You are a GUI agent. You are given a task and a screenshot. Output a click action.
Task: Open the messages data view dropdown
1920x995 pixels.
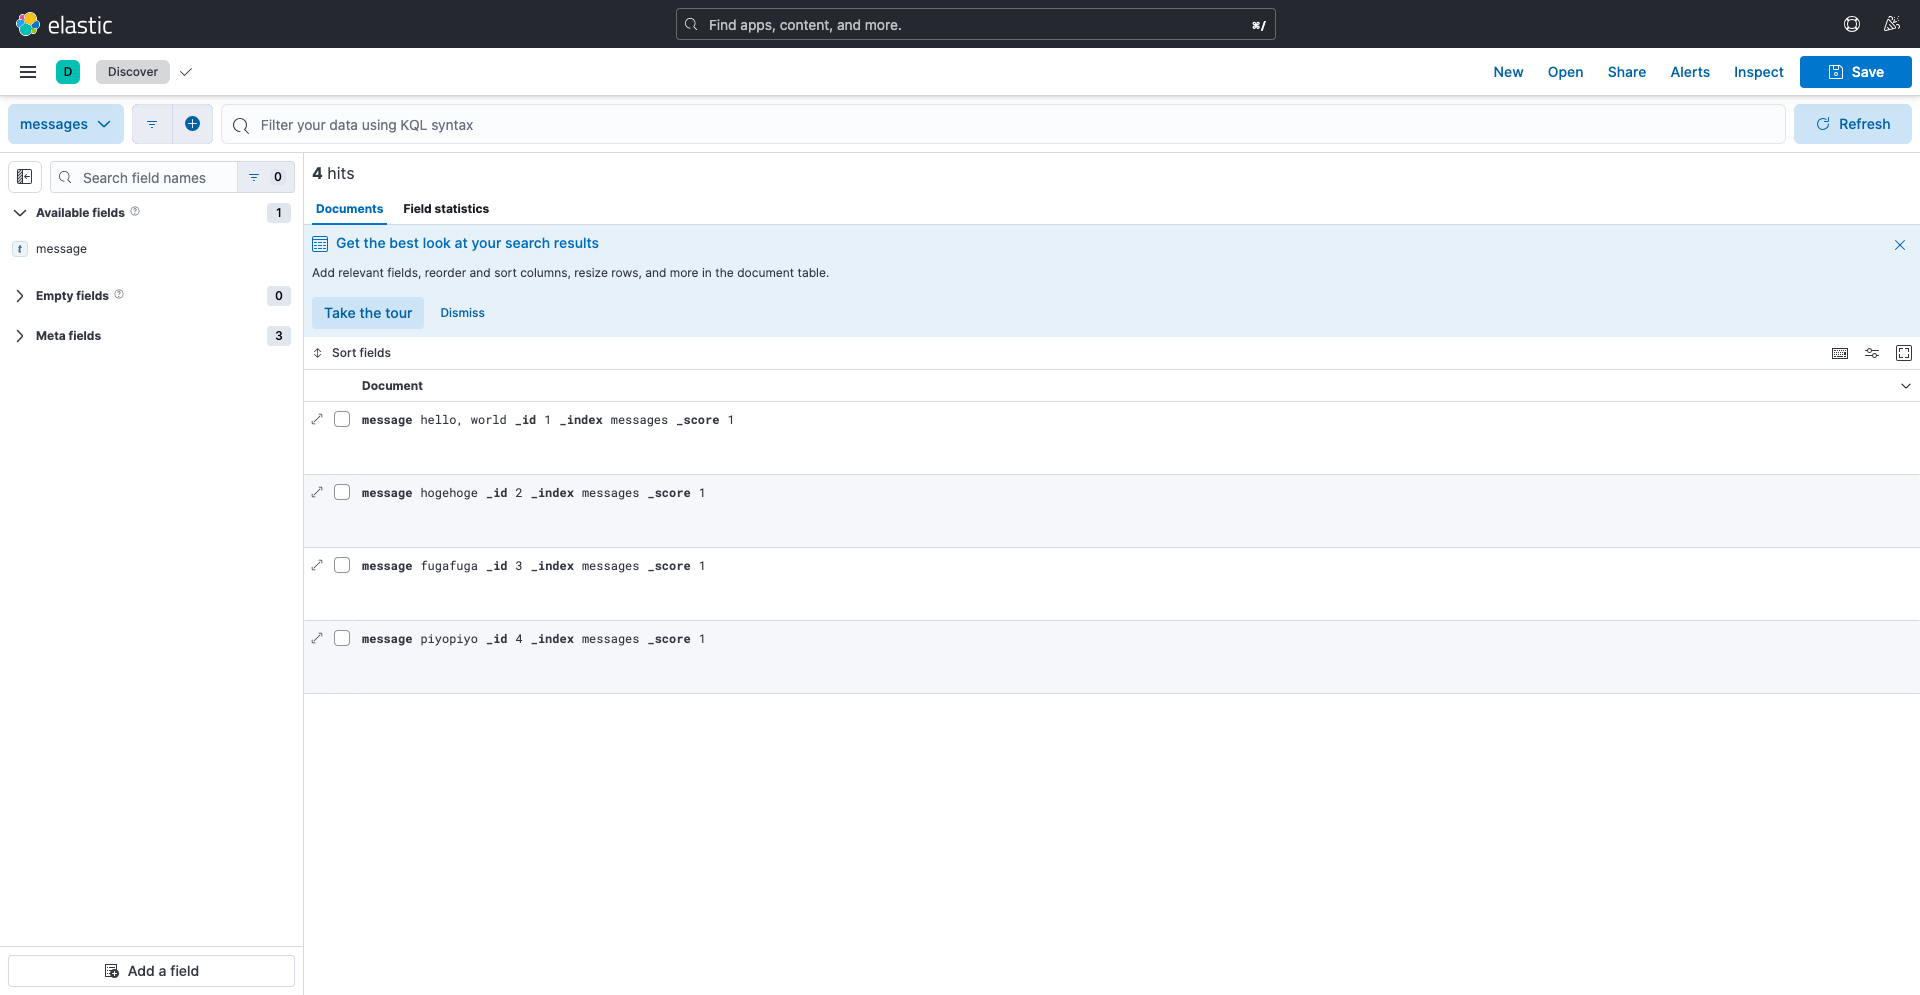pyautogui.click(x=66, y=124)
